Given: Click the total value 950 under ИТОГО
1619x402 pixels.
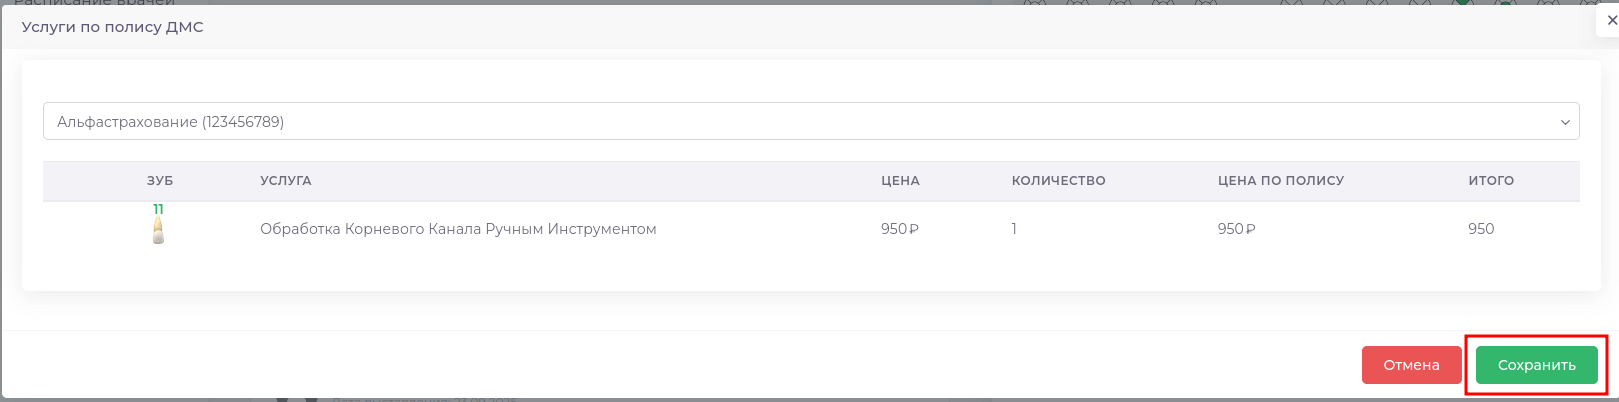Looking at the screenshot, I should [x=1481, y=229].
